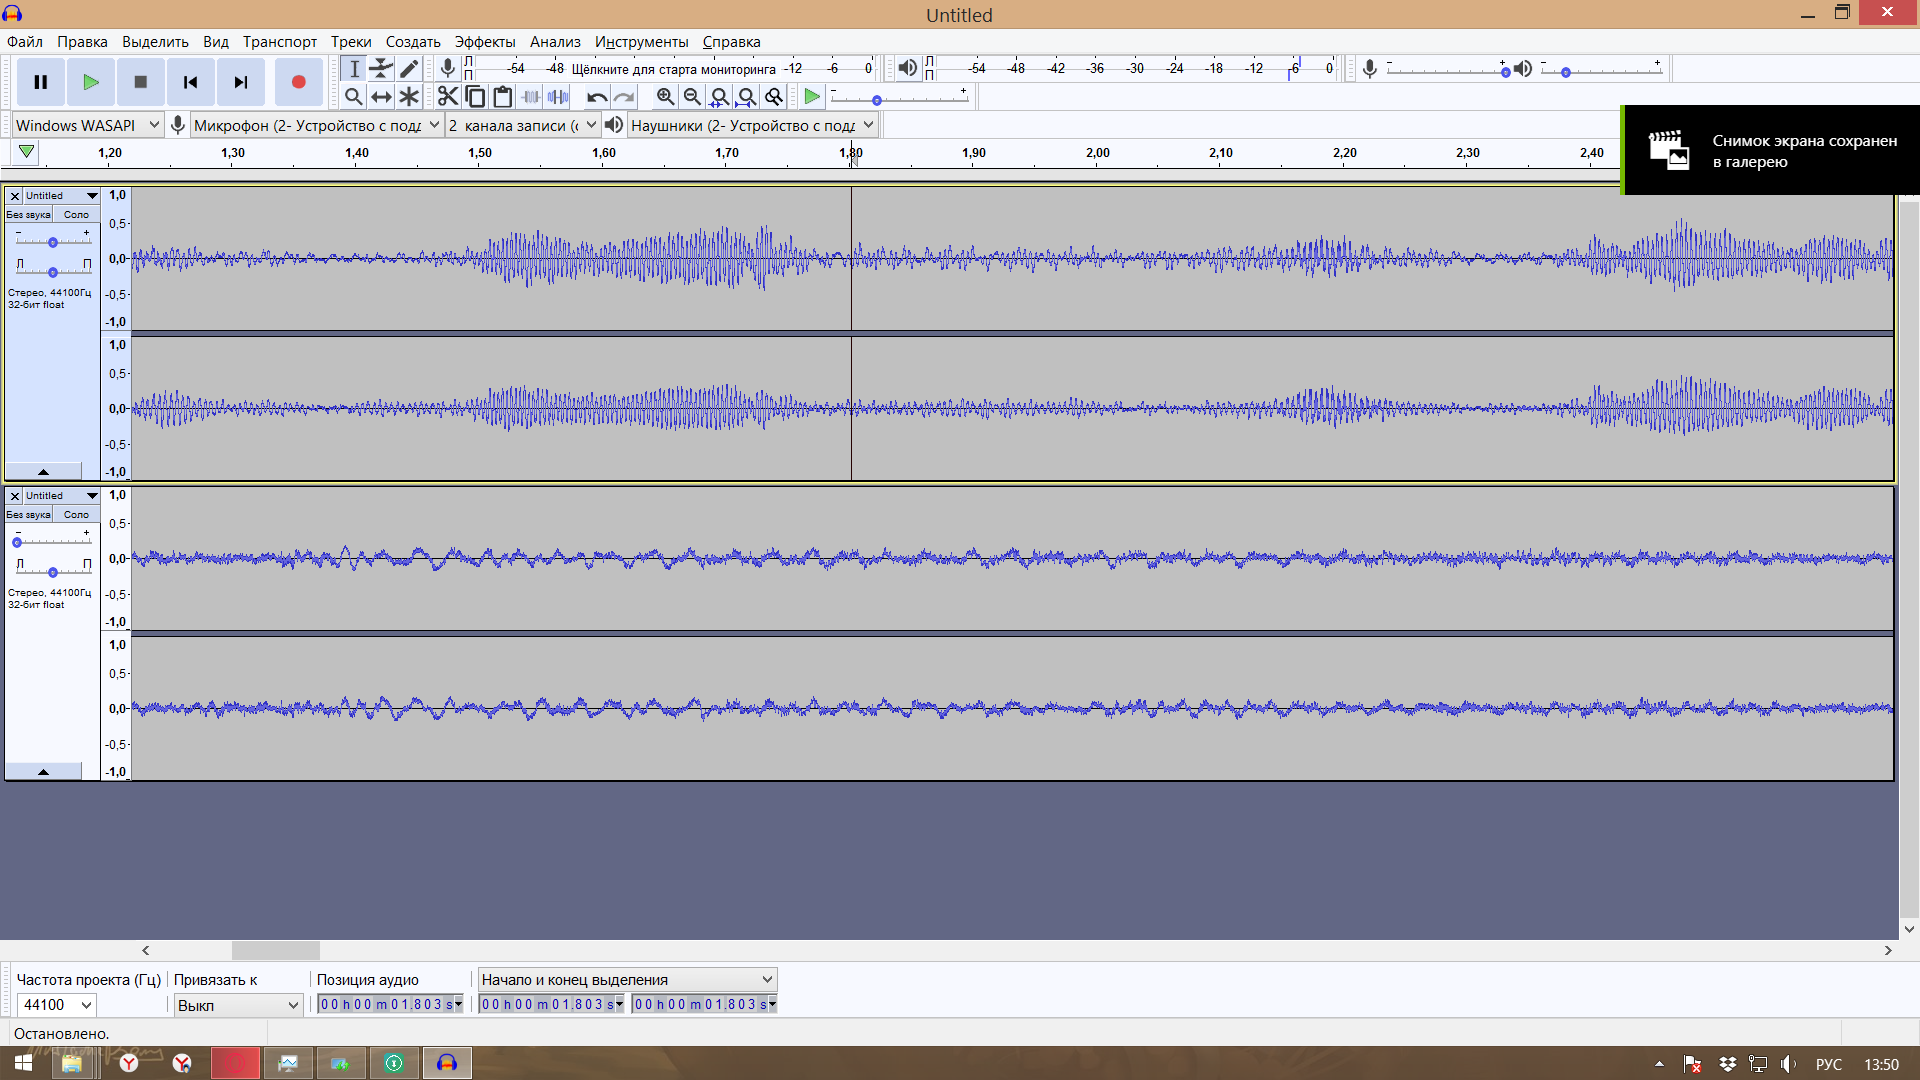Skip to end of project
Viewport: 1920px width, 1080px height.
tap(241, 82)
